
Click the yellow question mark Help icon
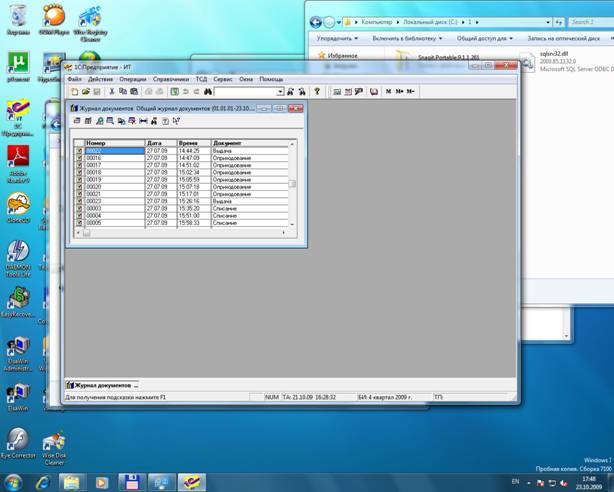point(317,92)
